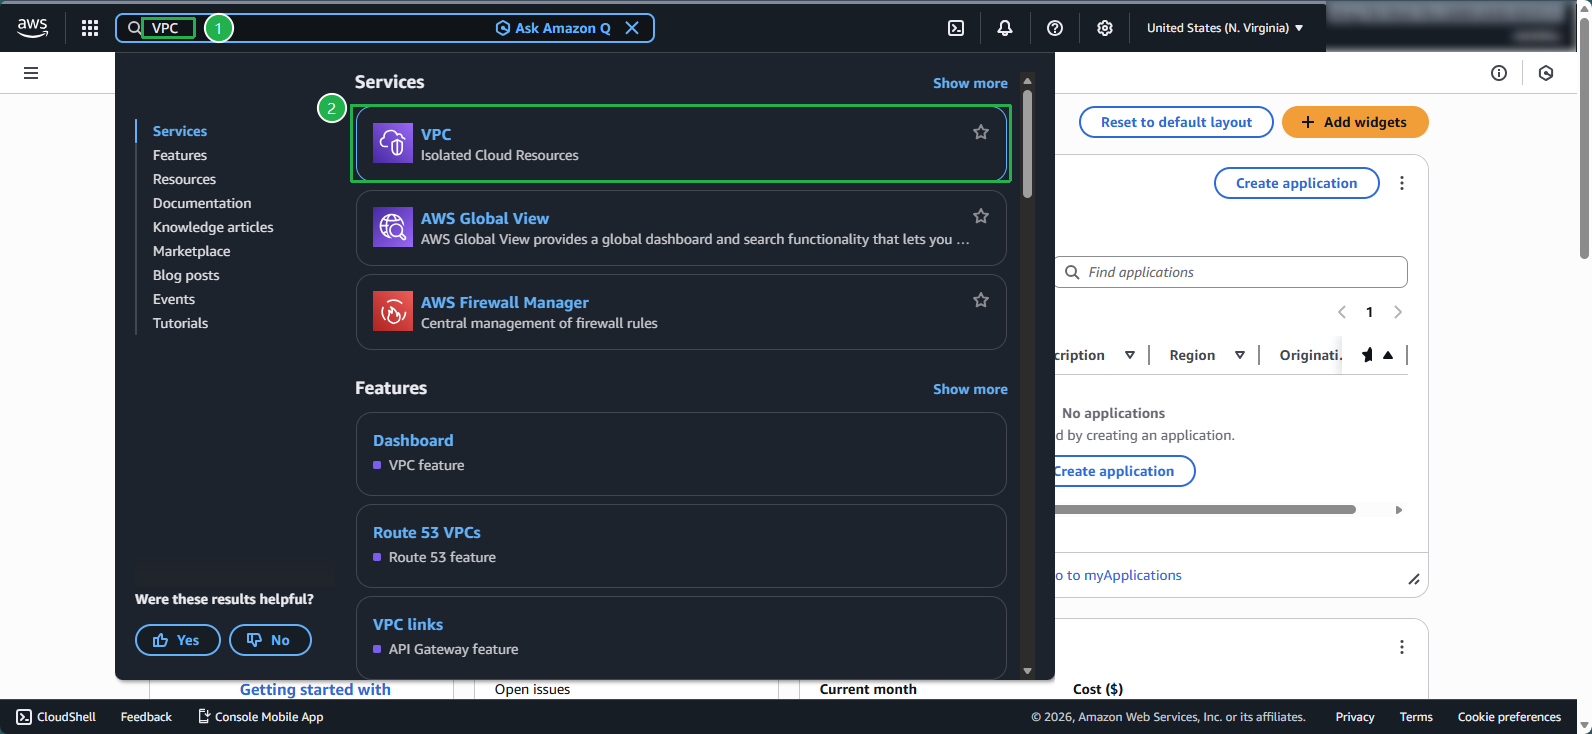Click the AWS Global View icon
The image size is (1592, 734).
(393, 227)
